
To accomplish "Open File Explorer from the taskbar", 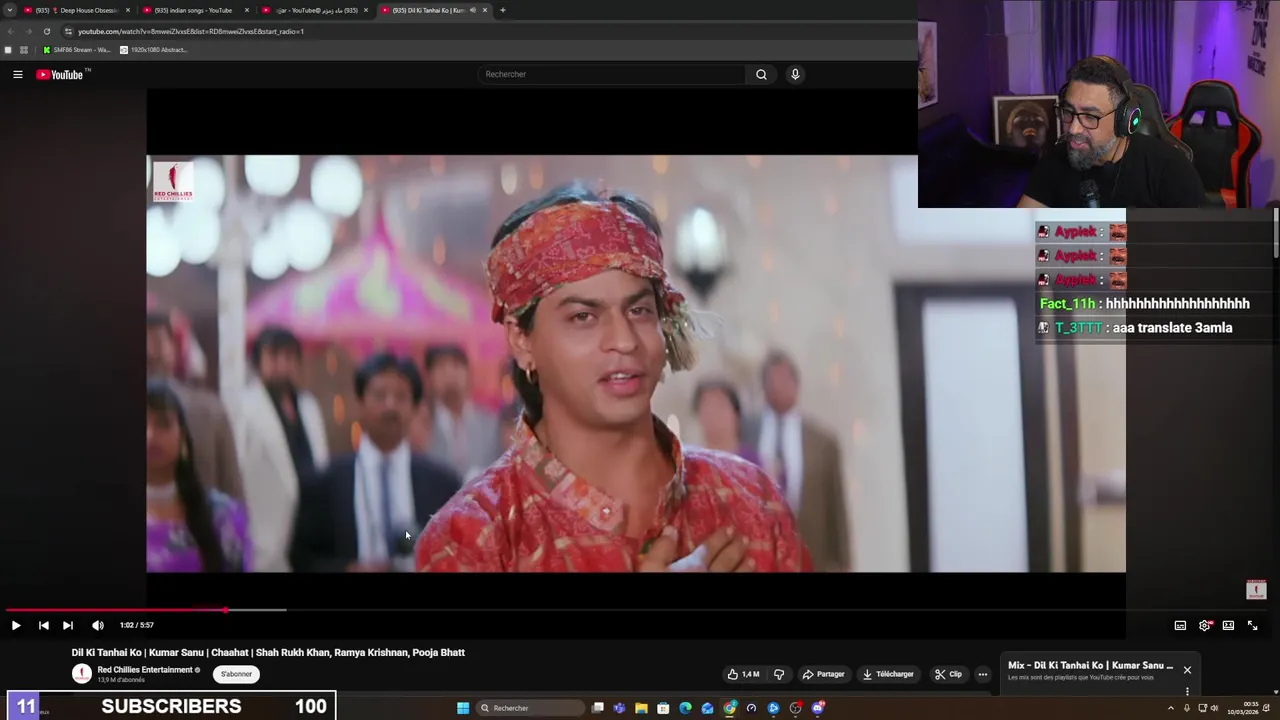I will click(641, 708).
